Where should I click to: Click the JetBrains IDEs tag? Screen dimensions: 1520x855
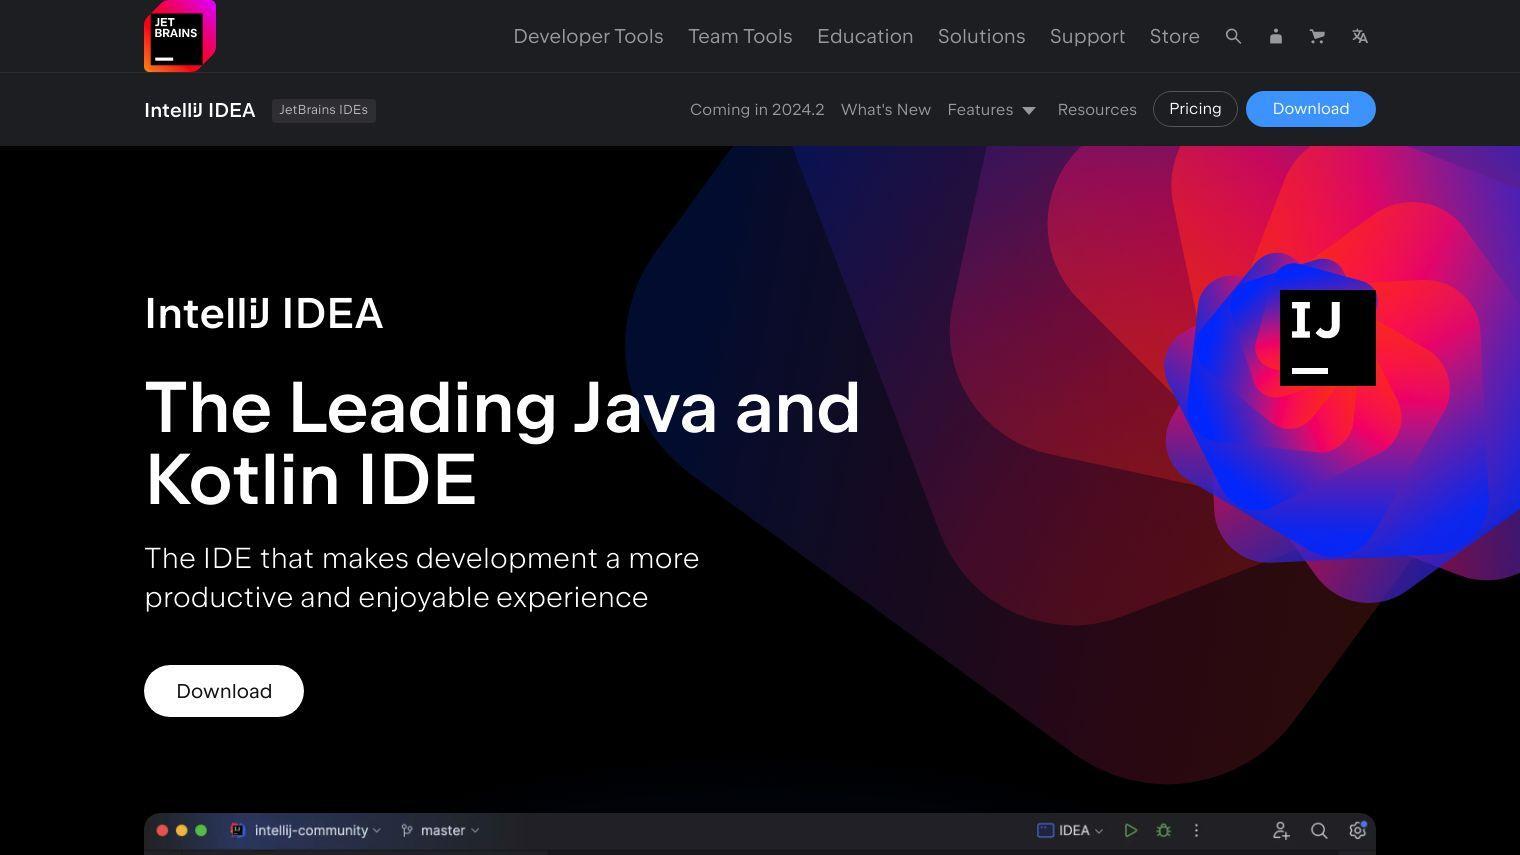pyautogui.click(x=324, y=110)
